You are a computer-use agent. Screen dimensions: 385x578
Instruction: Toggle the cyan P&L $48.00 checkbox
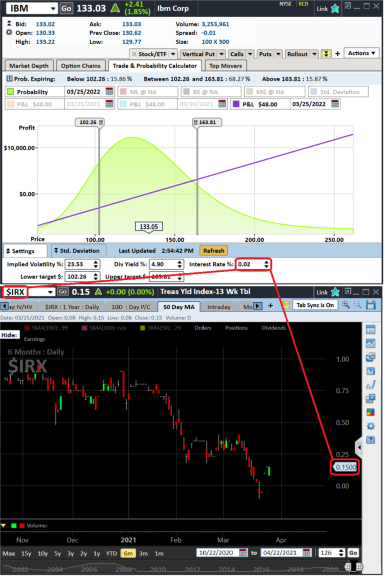[123, 104]
